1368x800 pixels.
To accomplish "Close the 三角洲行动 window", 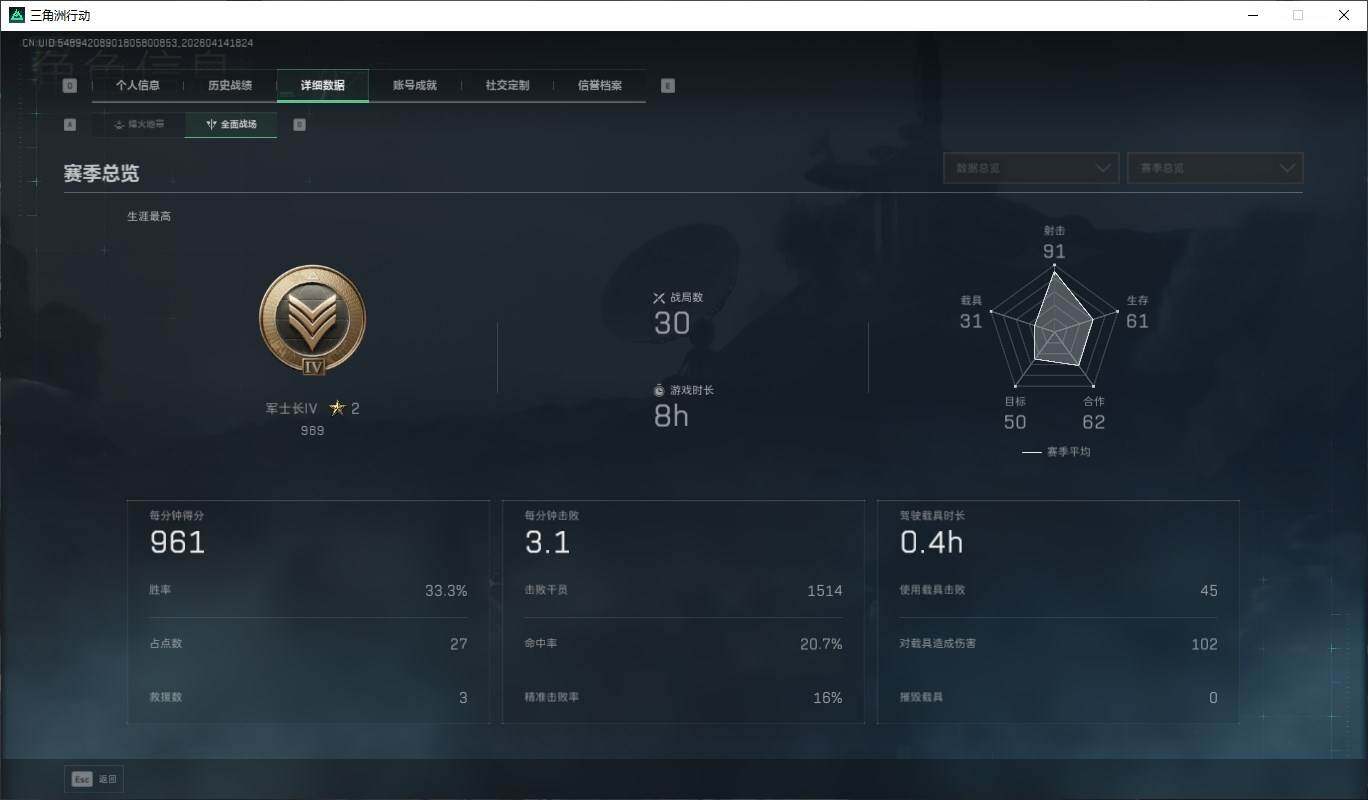I will point(1344,15).
